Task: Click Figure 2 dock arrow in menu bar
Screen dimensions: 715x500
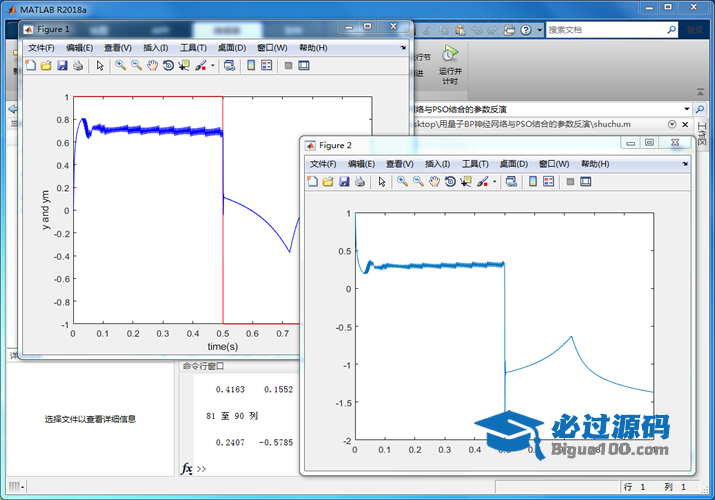Action: (685, 164)
